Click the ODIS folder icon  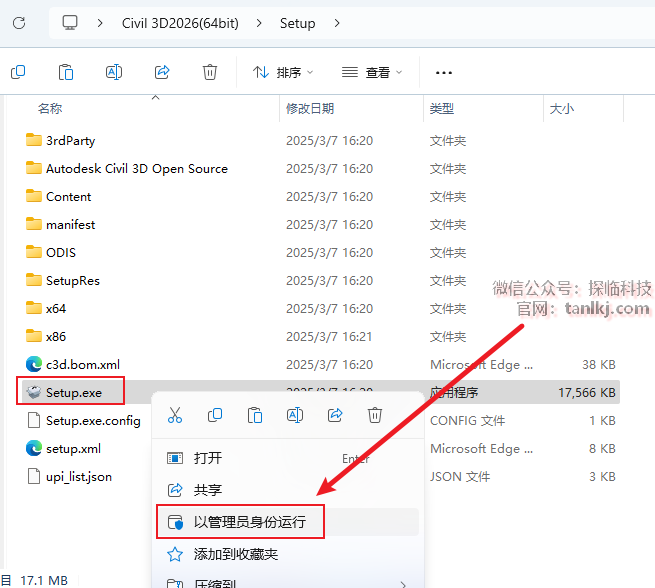[34, 252]
